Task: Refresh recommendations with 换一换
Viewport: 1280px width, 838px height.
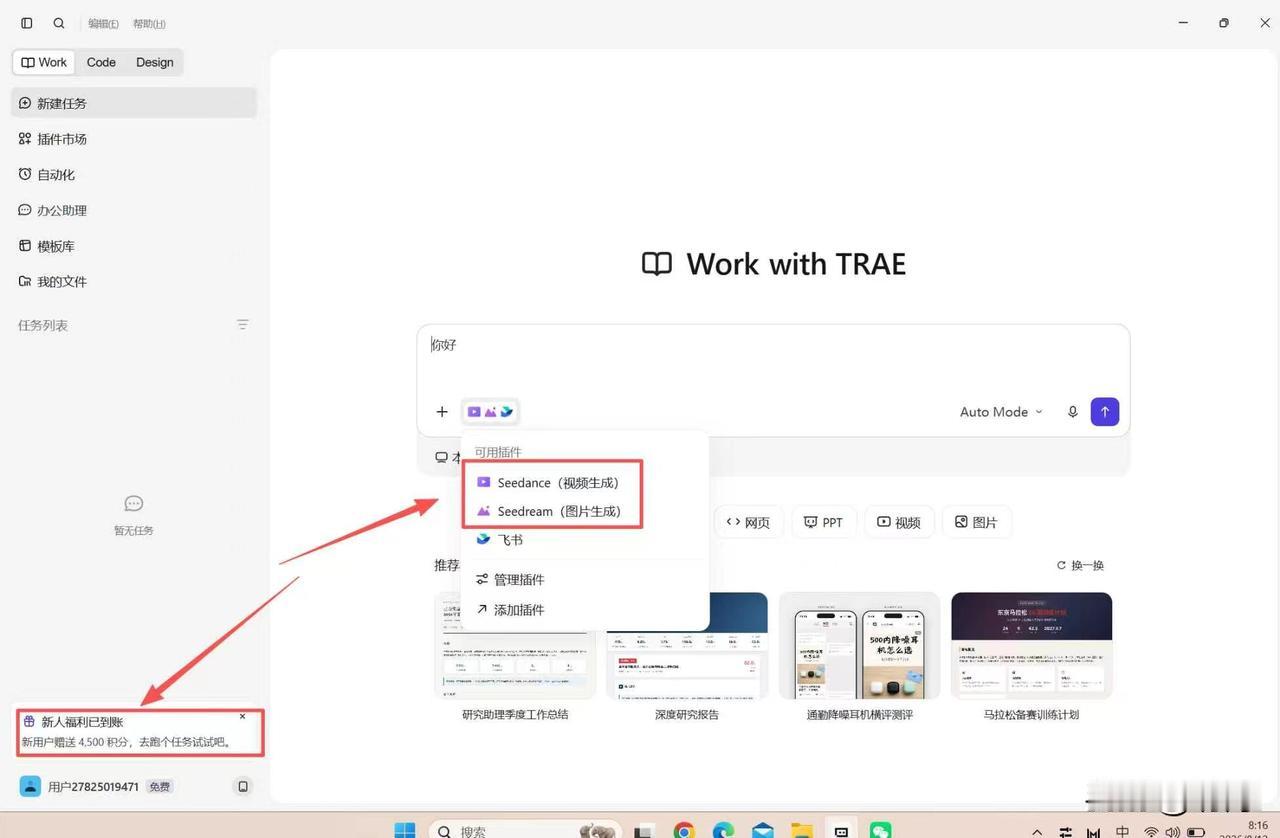Action: click(1081, 566)
